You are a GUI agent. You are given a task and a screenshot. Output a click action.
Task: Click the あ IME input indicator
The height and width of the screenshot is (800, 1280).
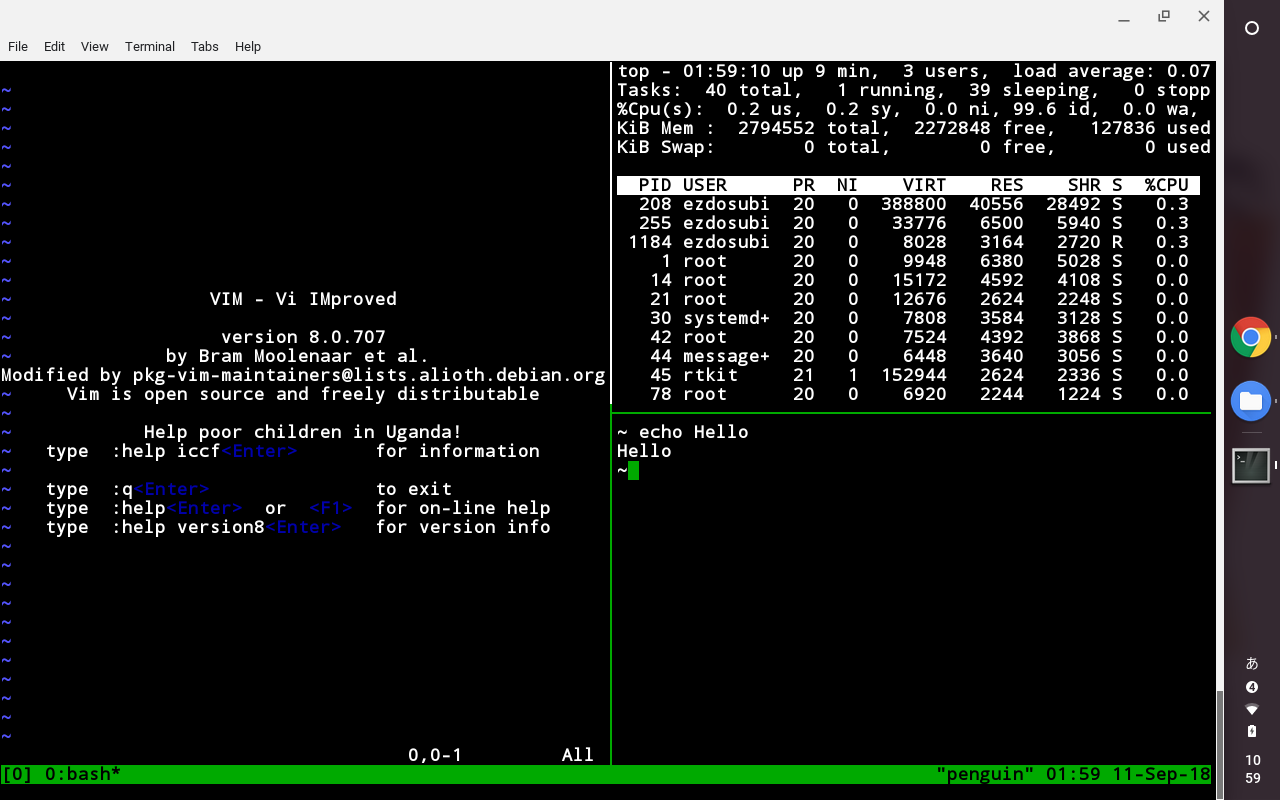(1251, 662)
